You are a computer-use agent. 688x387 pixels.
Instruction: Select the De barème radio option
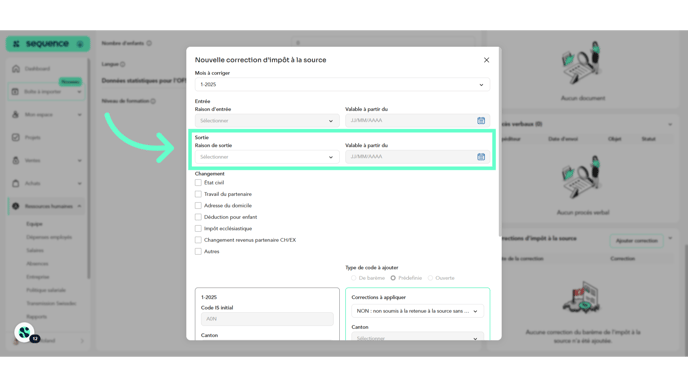coord(354,278)
